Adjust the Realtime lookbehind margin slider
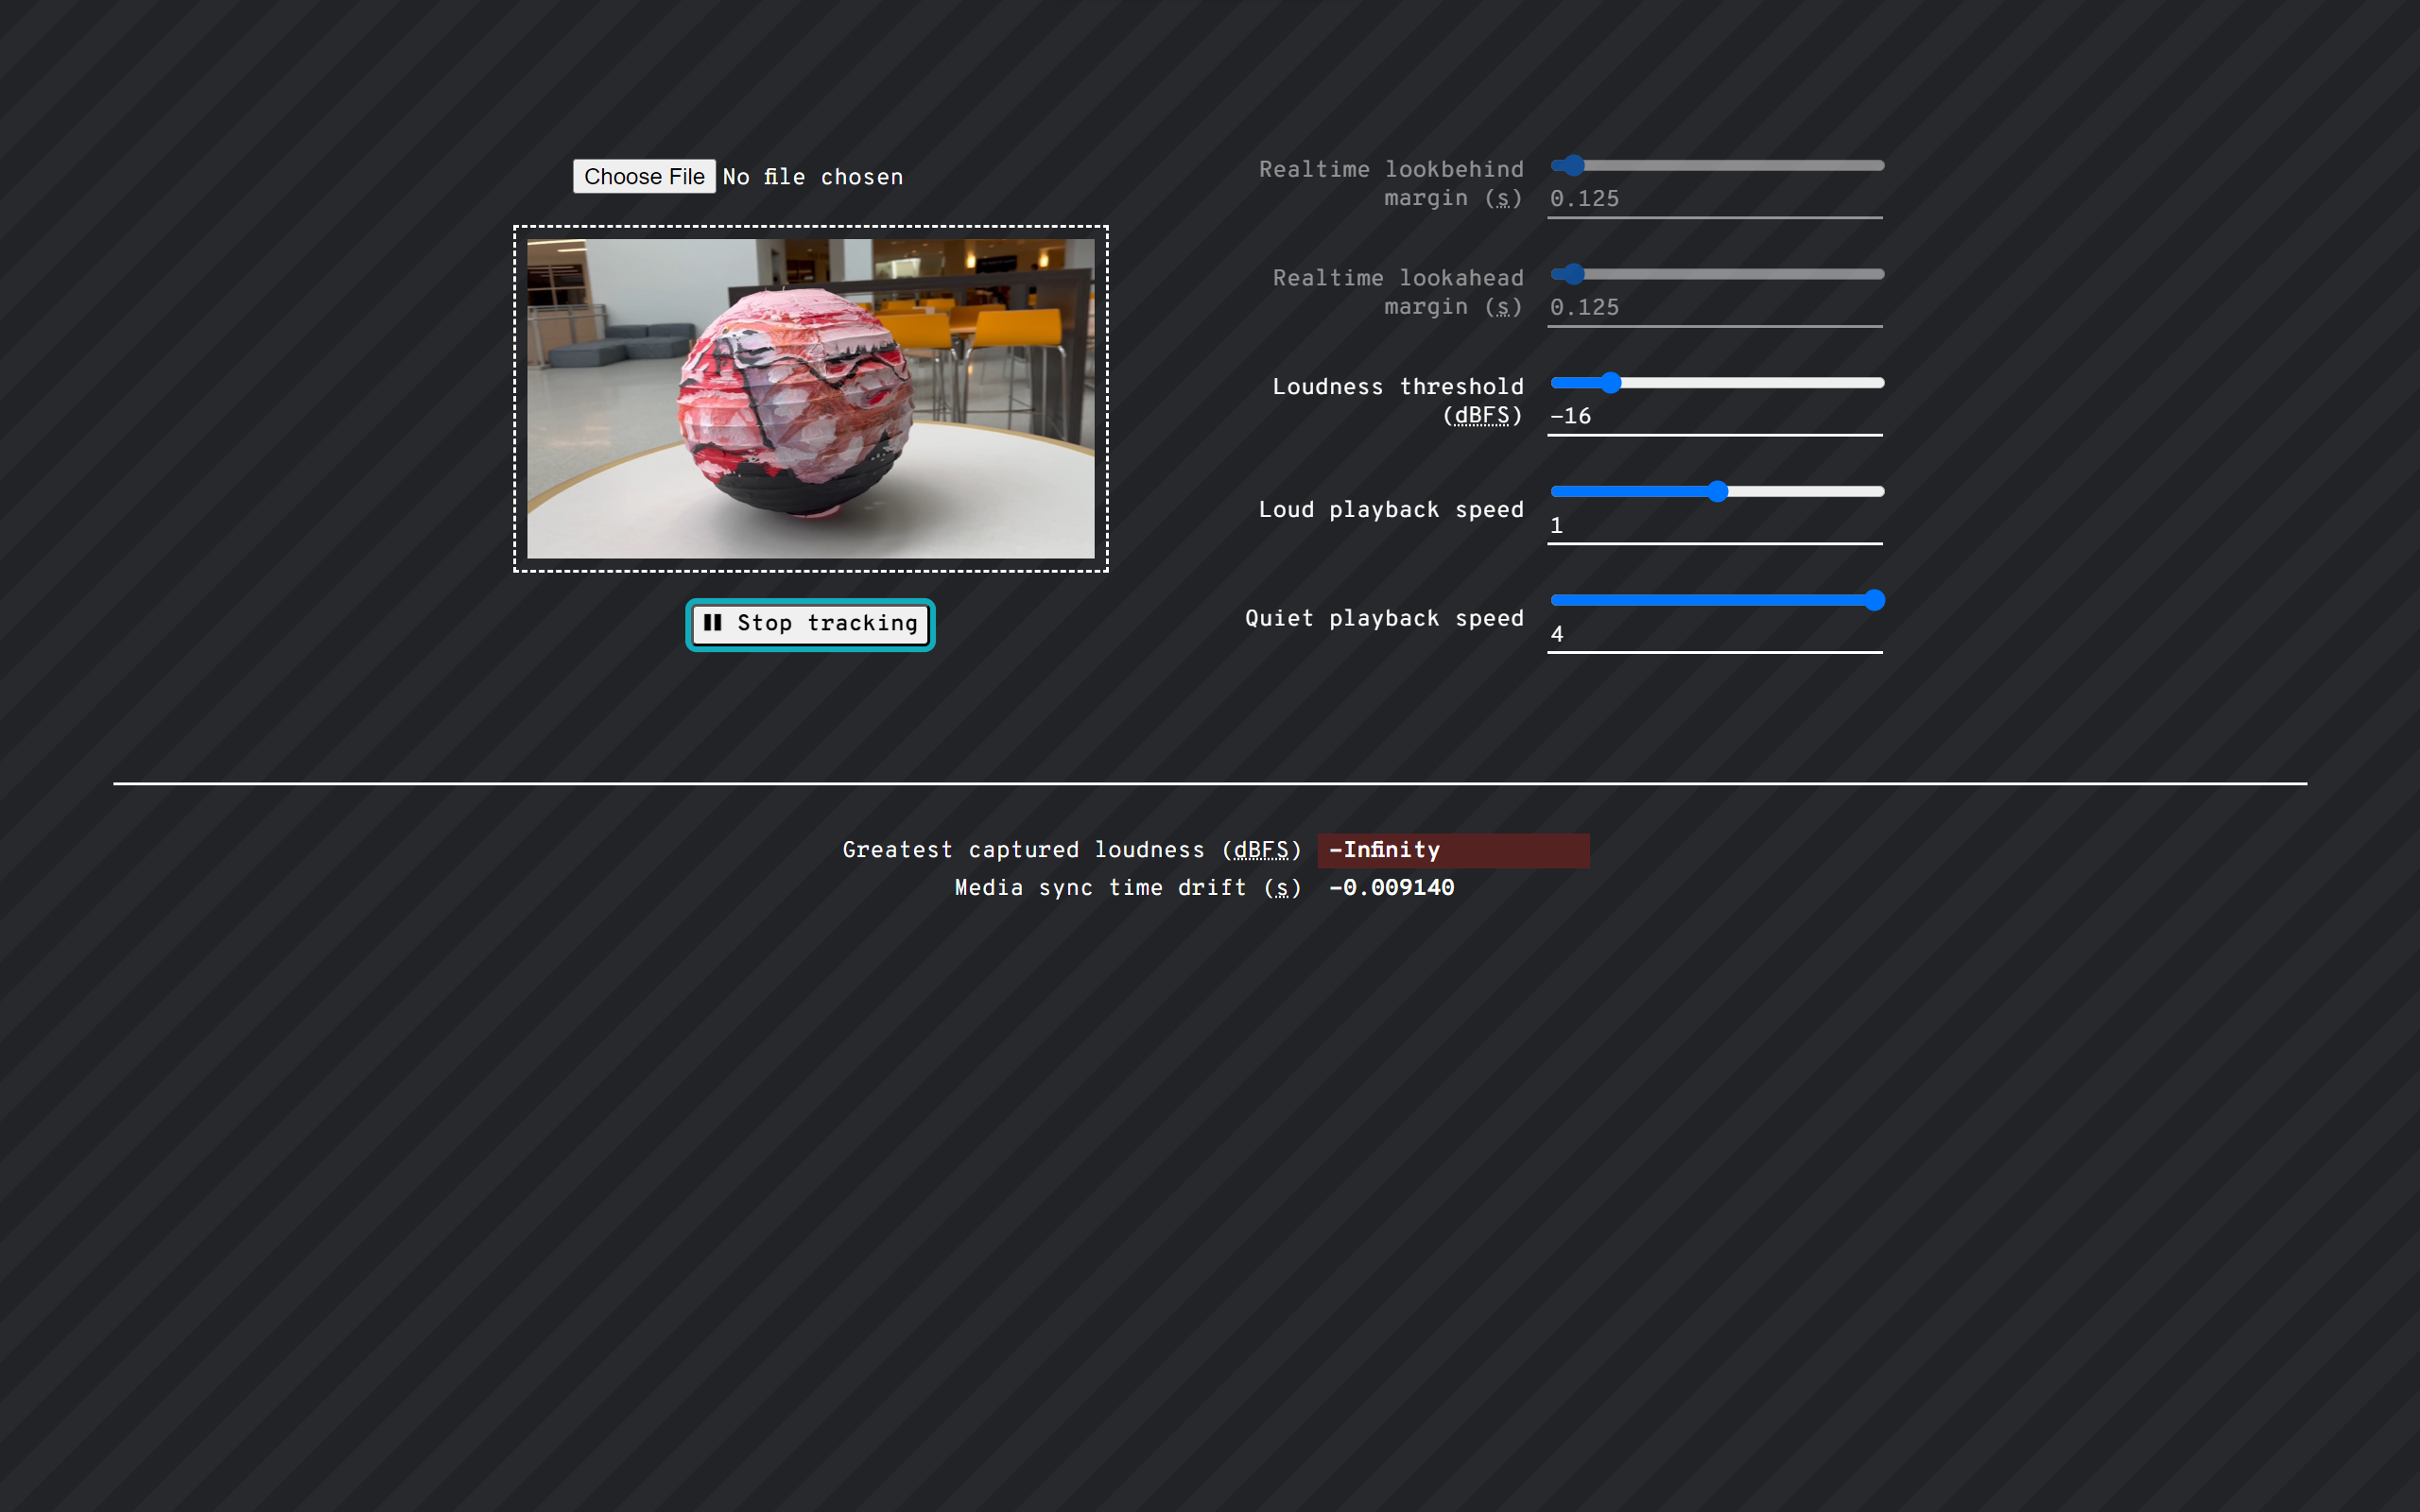Image resolution: width=2420 pixels, height=1512 pixels. click(1717, 165)
